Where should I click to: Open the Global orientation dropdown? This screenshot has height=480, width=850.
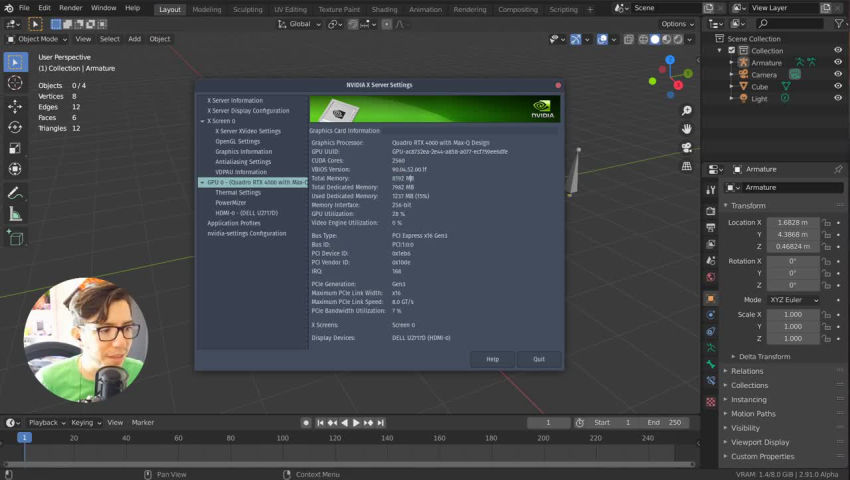(299, 24)
